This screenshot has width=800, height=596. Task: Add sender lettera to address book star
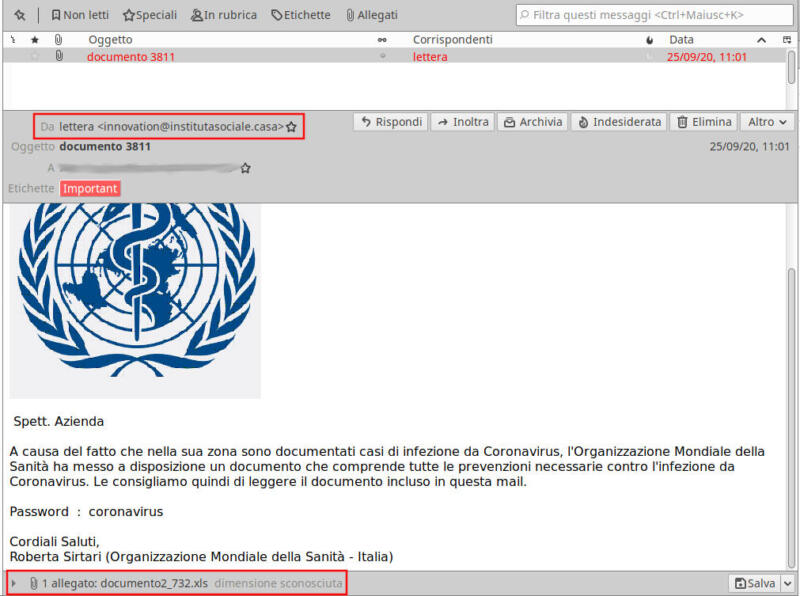coord(291,127)
